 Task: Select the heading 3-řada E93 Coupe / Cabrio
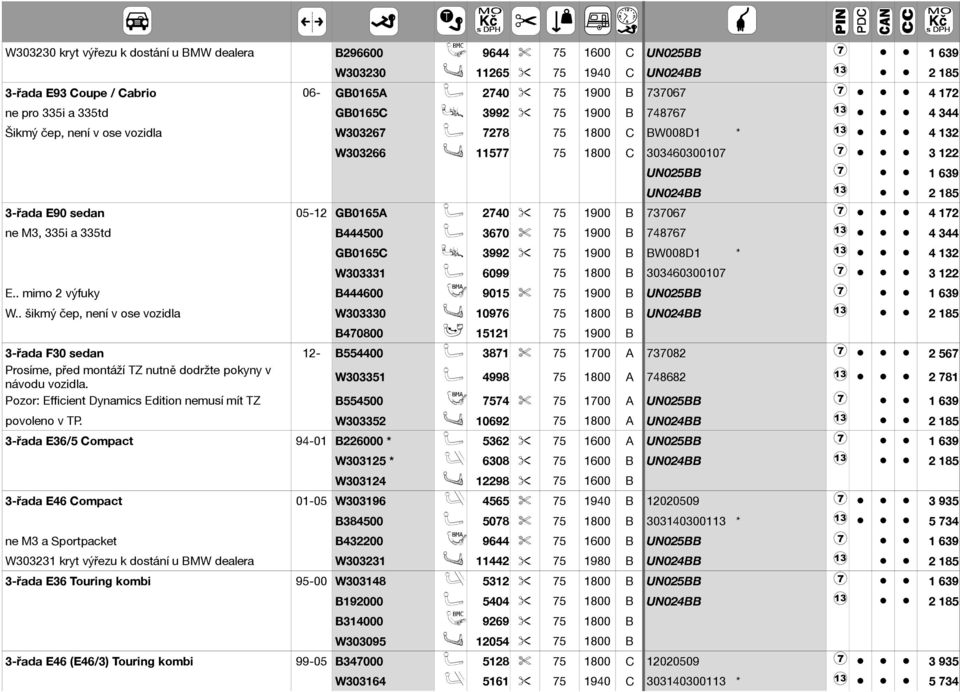pos(81,93)
